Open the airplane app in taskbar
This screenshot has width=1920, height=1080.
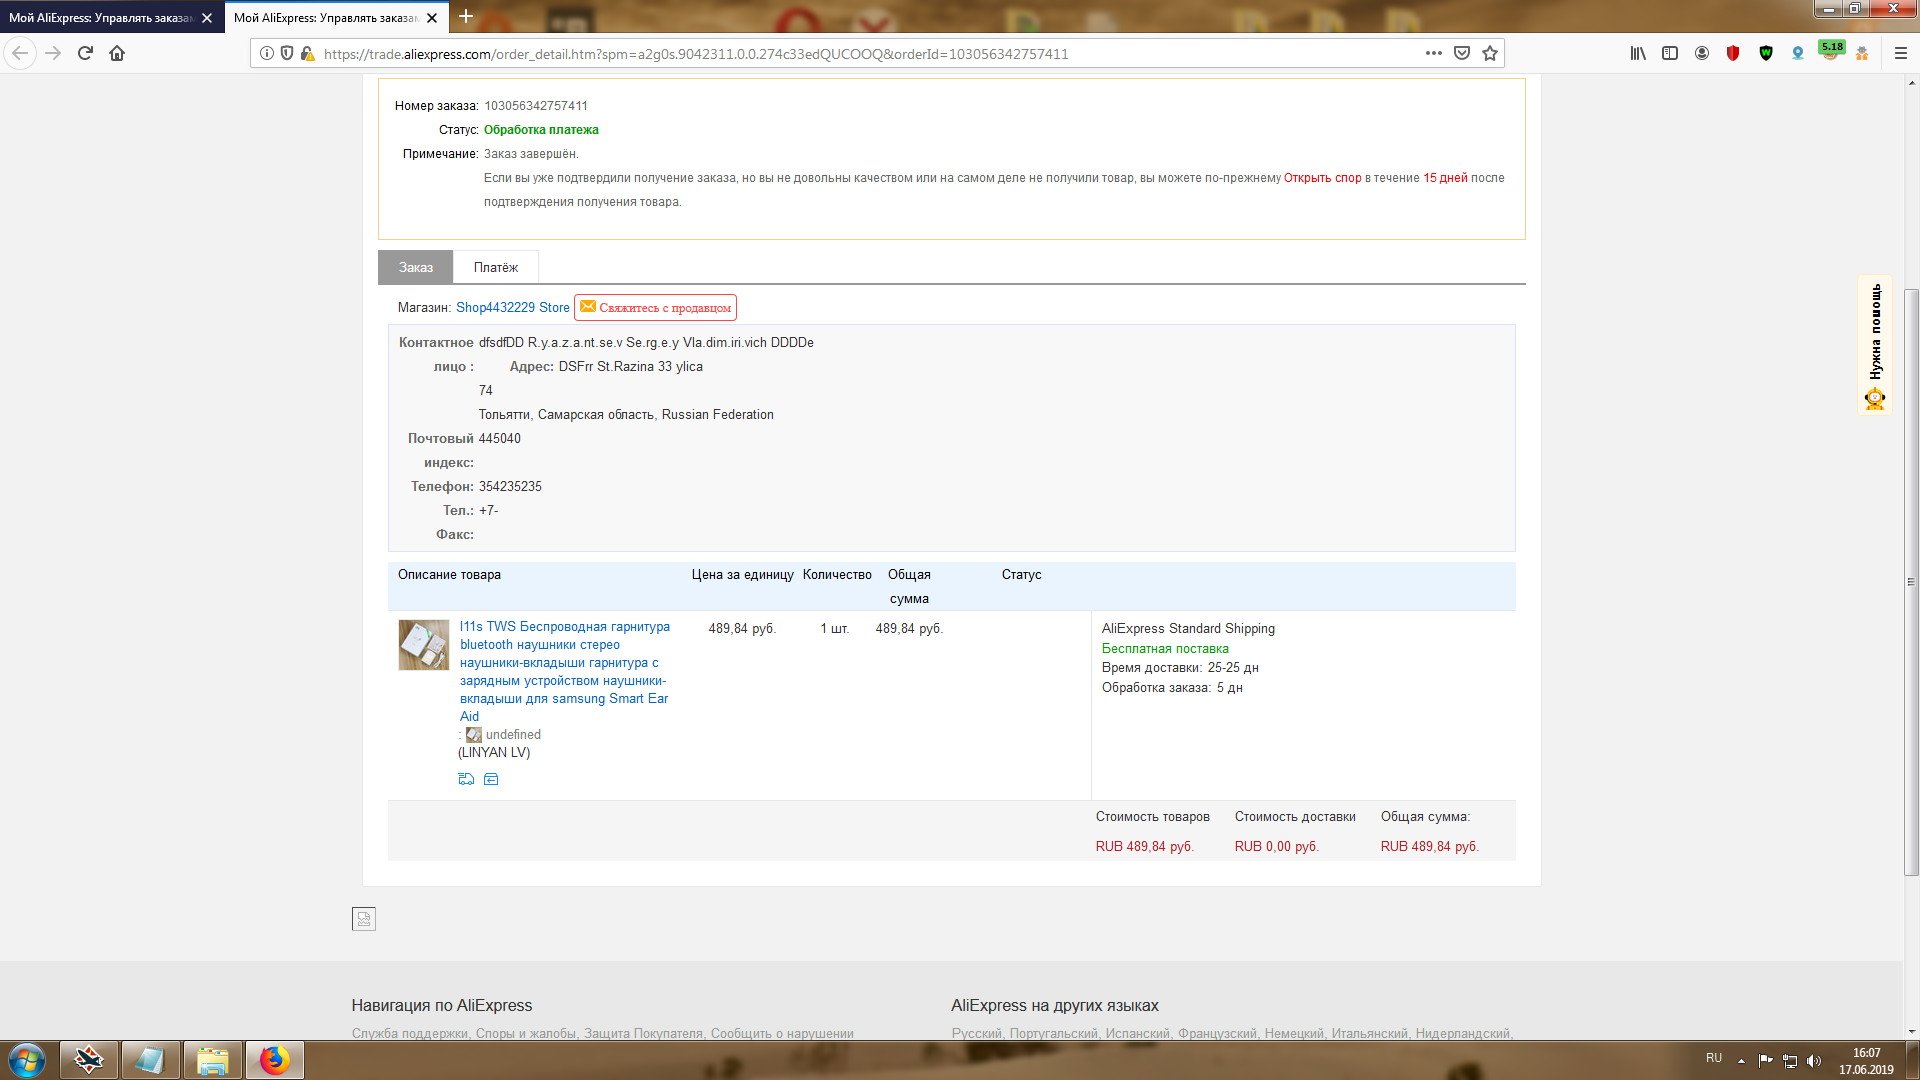[x=89, y=1060]
